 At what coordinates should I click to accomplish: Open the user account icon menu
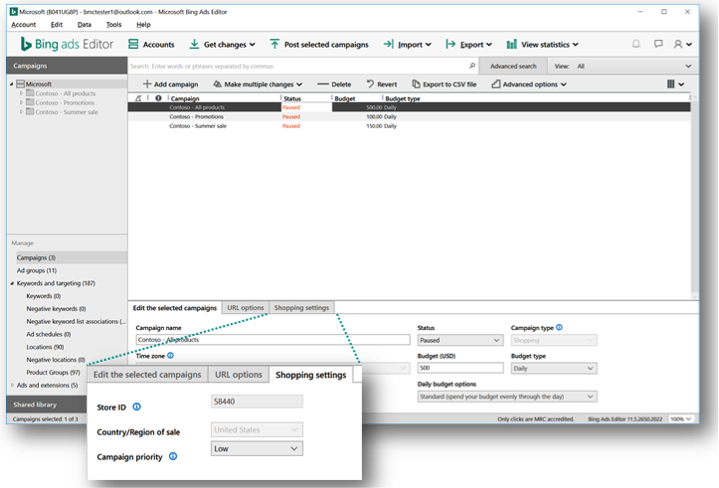pos(682,44)
